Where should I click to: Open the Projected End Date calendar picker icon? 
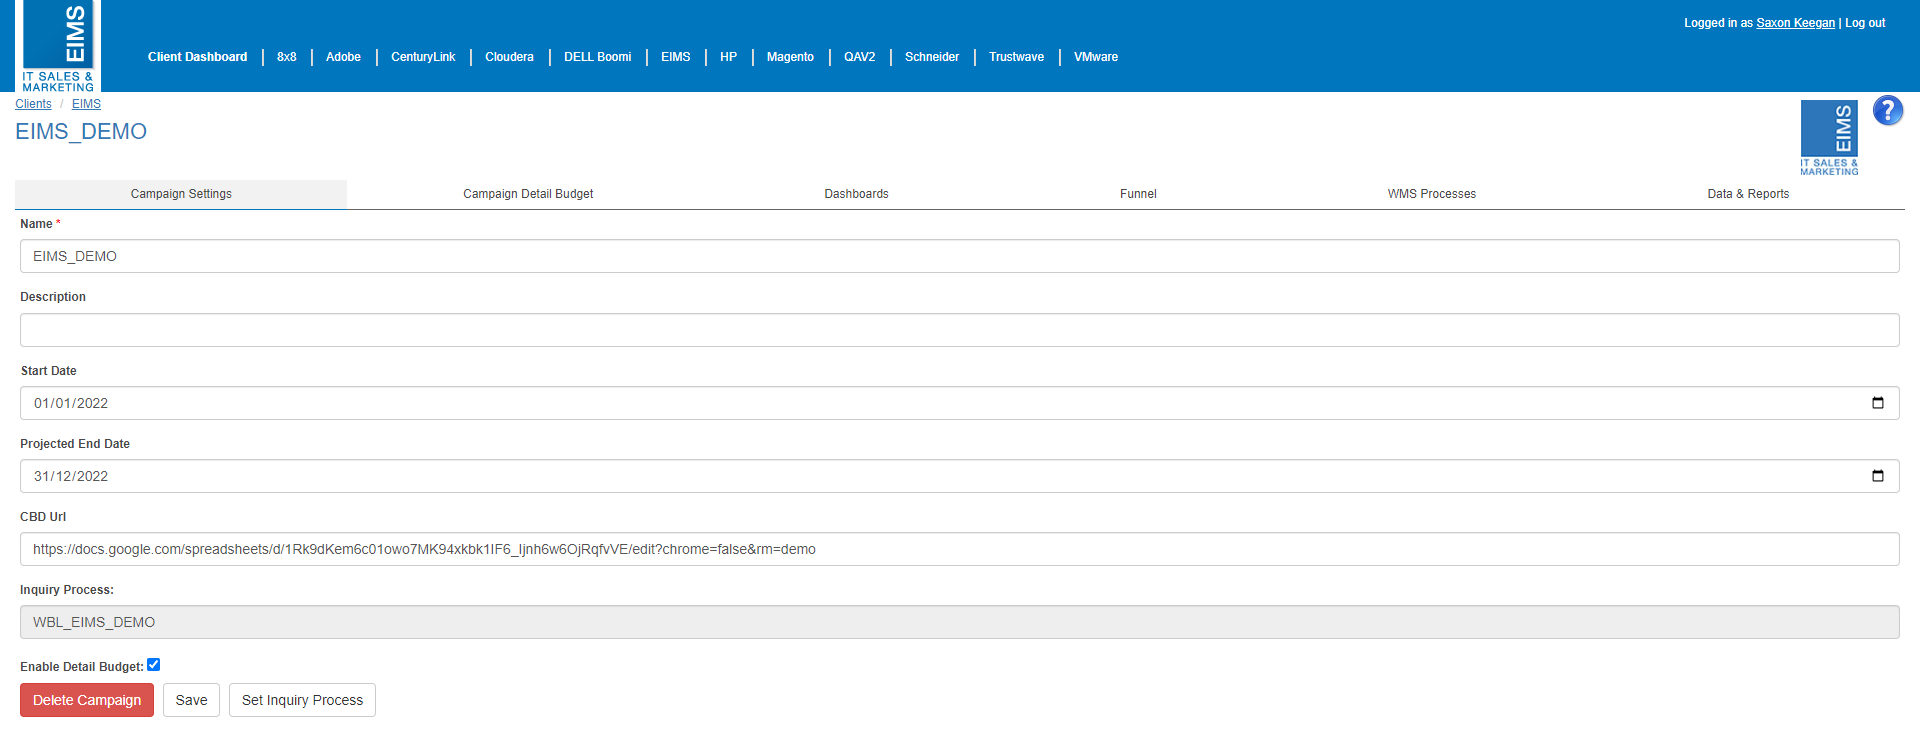[x=1877, y=476]
